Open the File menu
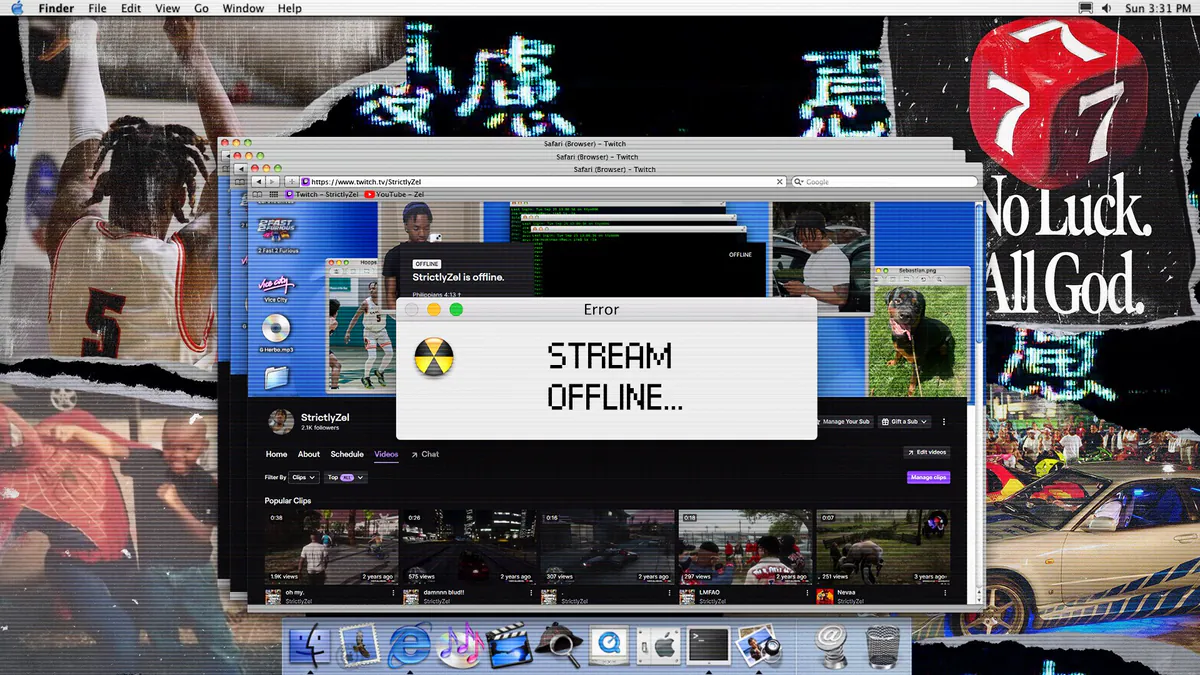The height and width of the screenshot is (675, 1200). 97,8
